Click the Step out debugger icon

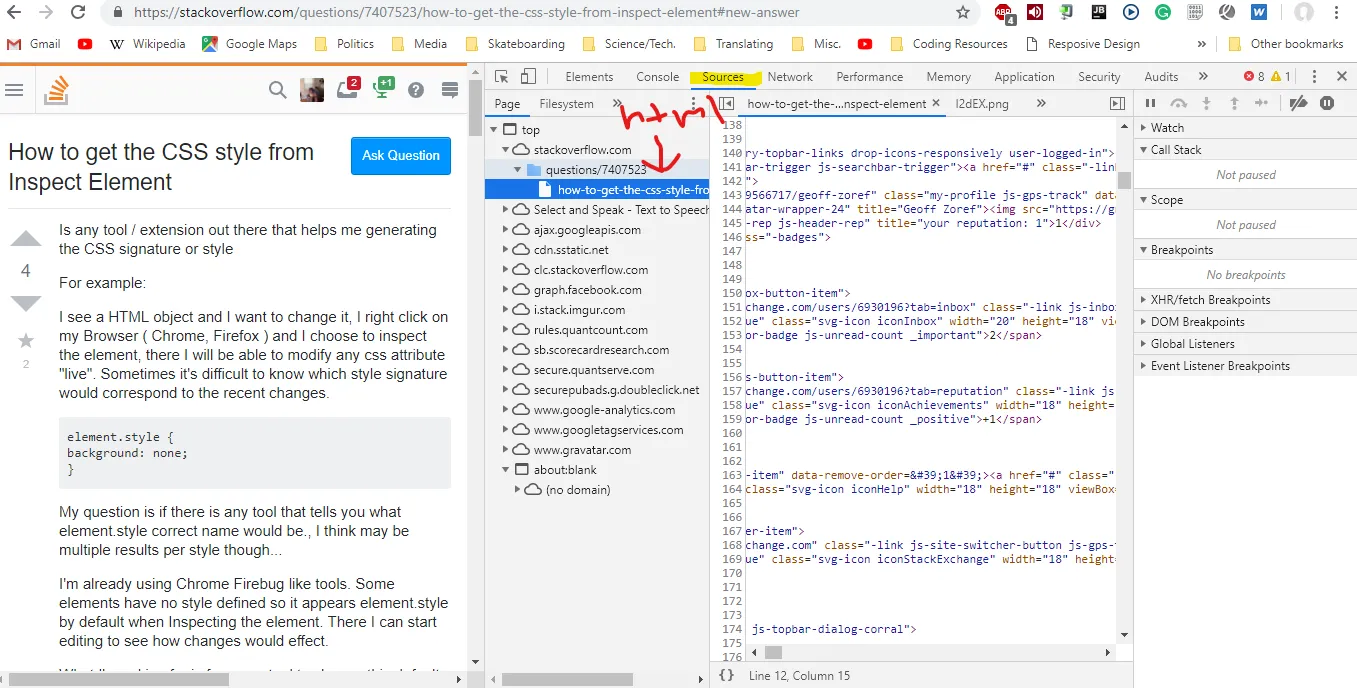click(x=1234, y=103)
